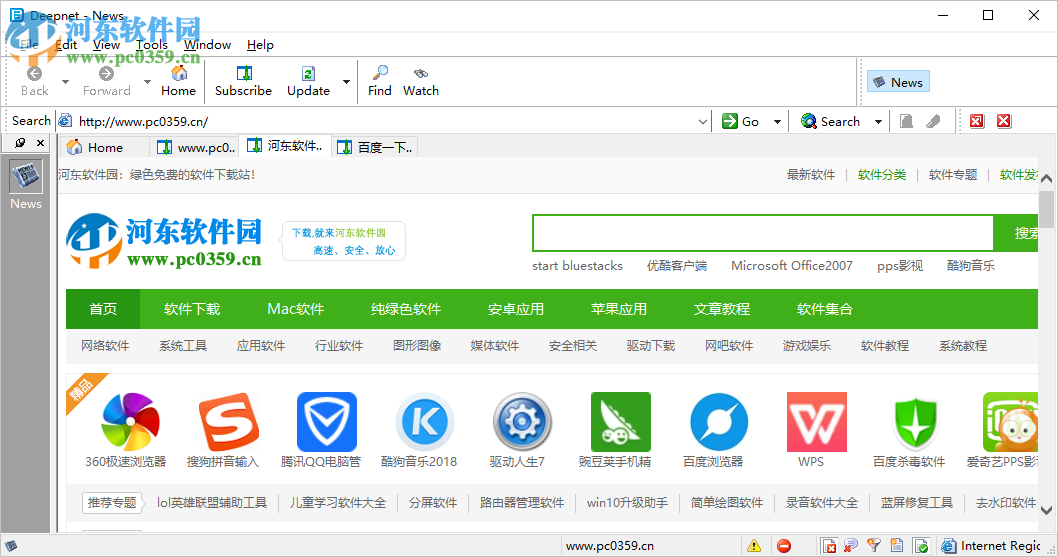Click the Search globe icon in address bar
Image resolution: width=1058 pixels, height=557 pixels.
(808, 121)
